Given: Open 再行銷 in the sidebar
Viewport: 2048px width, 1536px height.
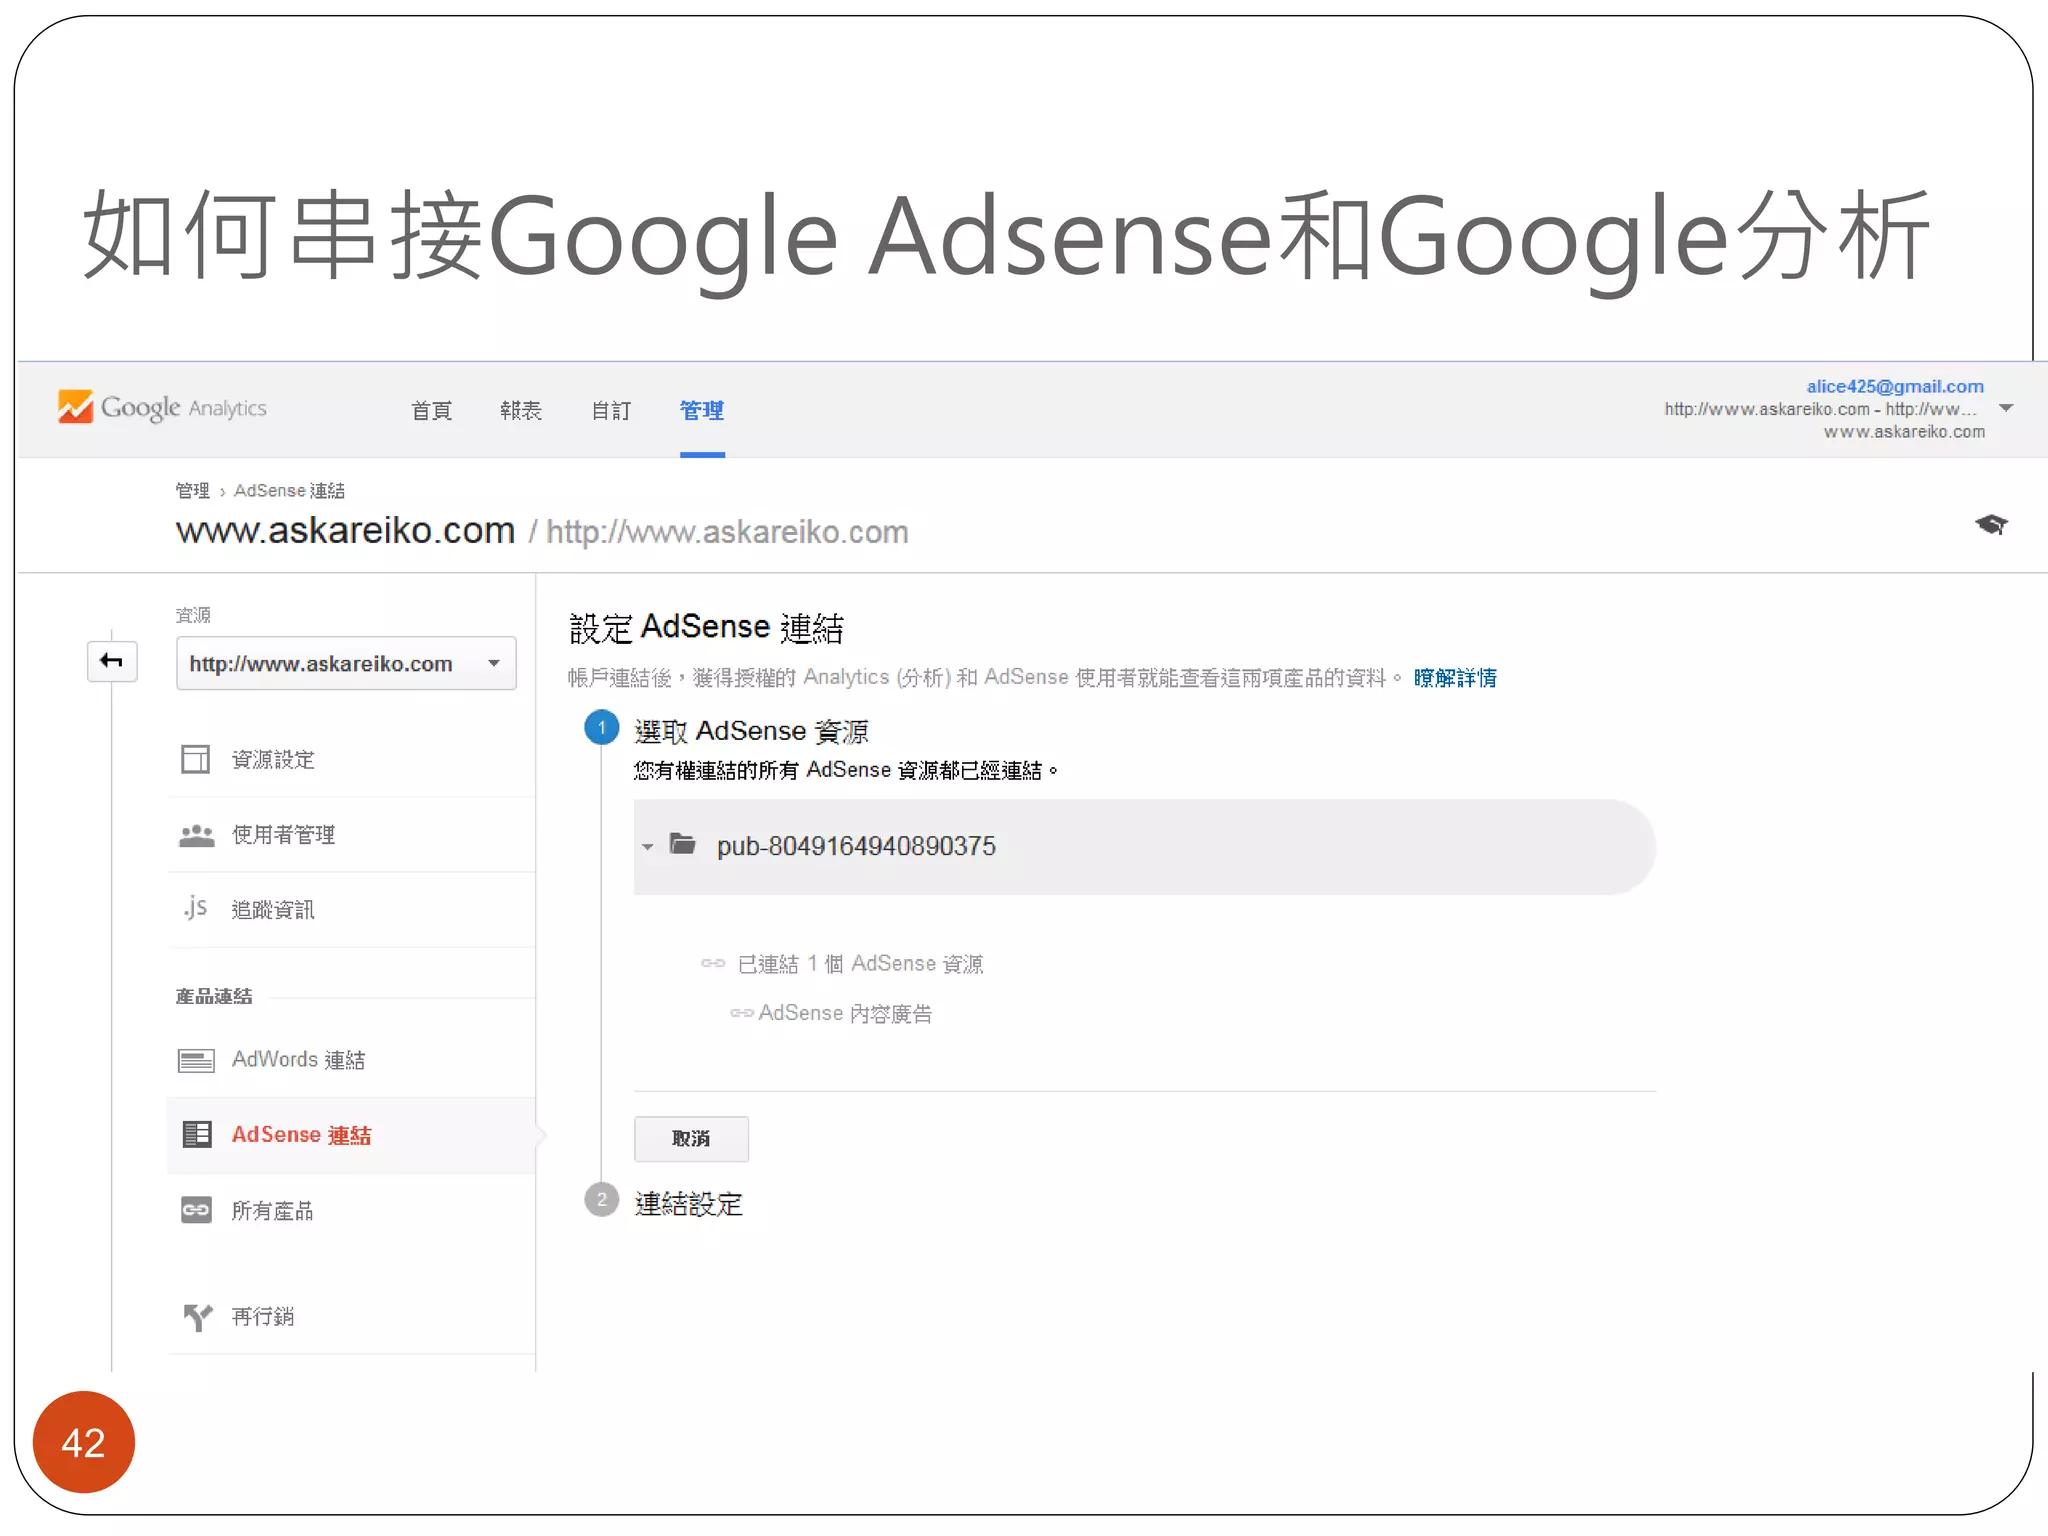Looking at the screenshot, I should 263,1316.
